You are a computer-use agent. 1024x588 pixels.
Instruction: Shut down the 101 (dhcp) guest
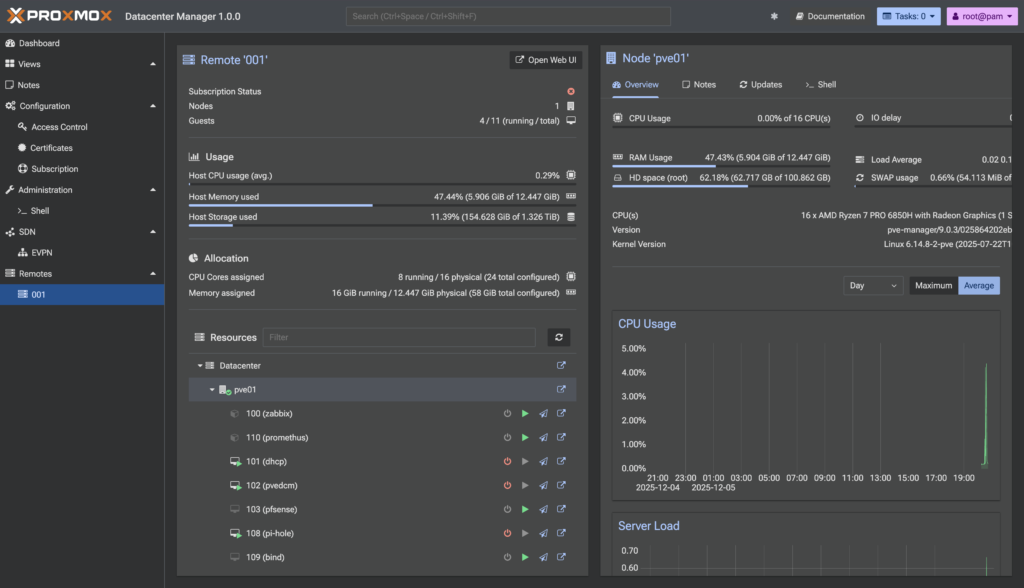507,462
